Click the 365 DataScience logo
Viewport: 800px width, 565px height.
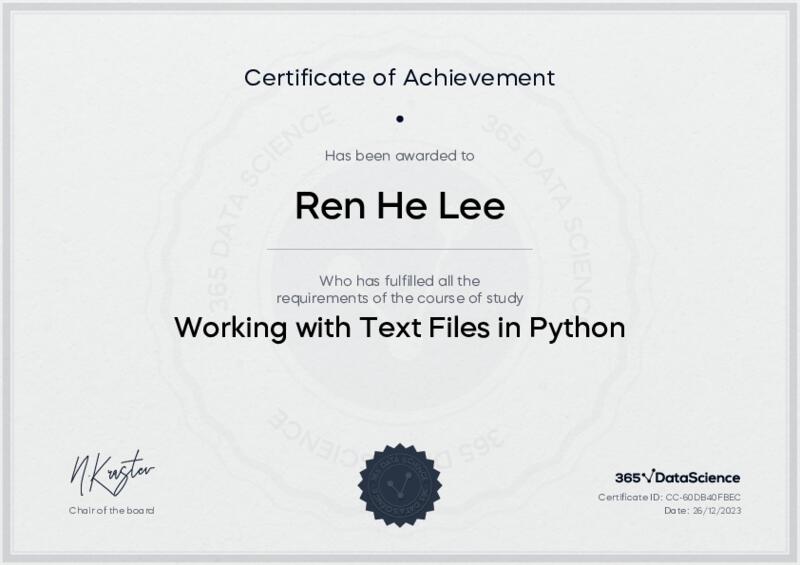pos(677,478)
